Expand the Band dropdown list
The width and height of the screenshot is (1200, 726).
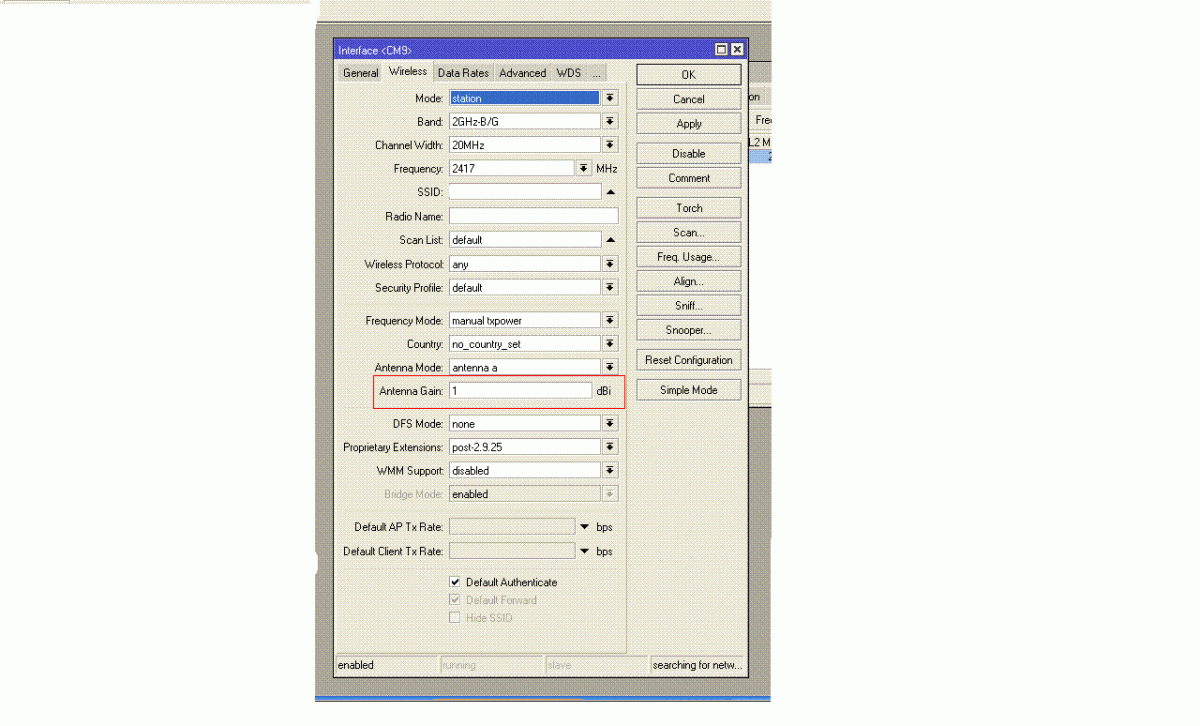(x=610, y=122)
